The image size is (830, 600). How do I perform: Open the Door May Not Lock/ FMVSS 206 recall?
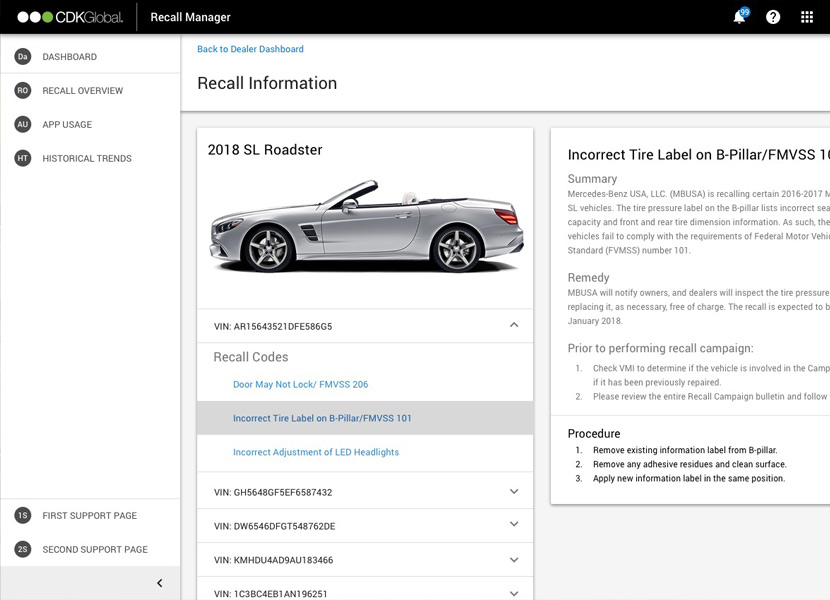click(301, 384)
